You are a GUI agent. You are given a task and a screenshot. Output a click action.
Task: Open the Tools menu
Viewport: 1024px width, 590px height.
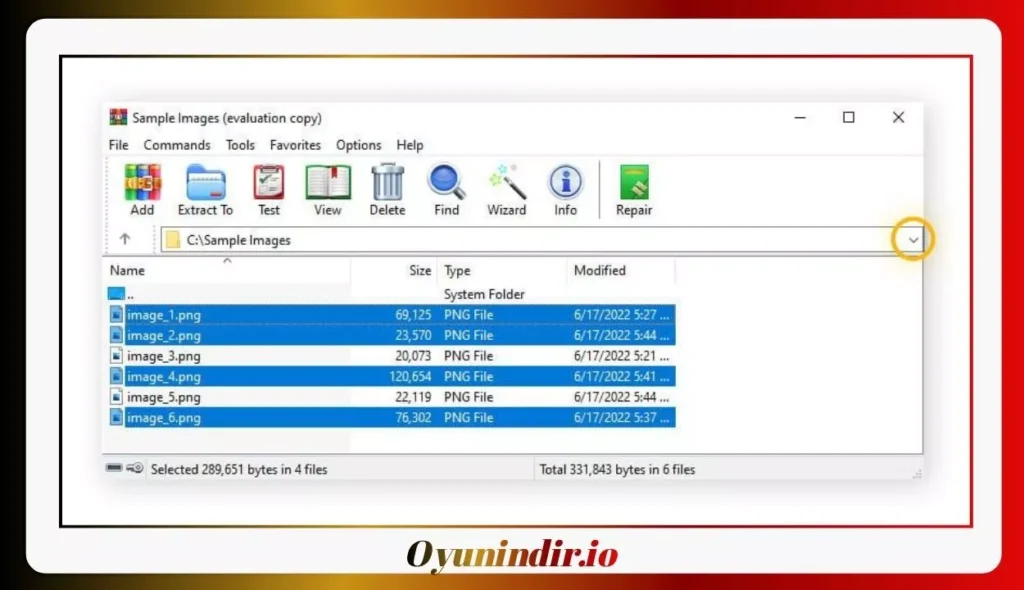(240, 145)
